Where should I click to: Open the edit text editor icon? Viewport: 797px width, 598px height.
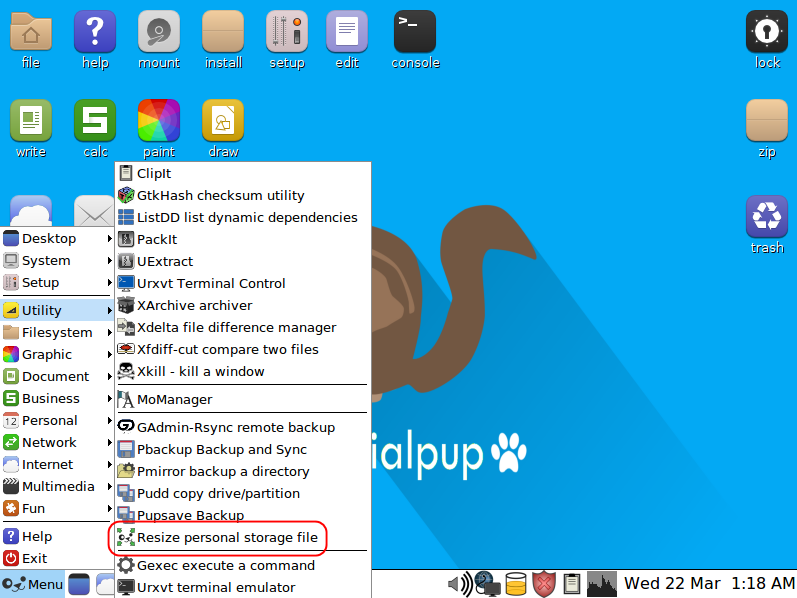[347, 32]
